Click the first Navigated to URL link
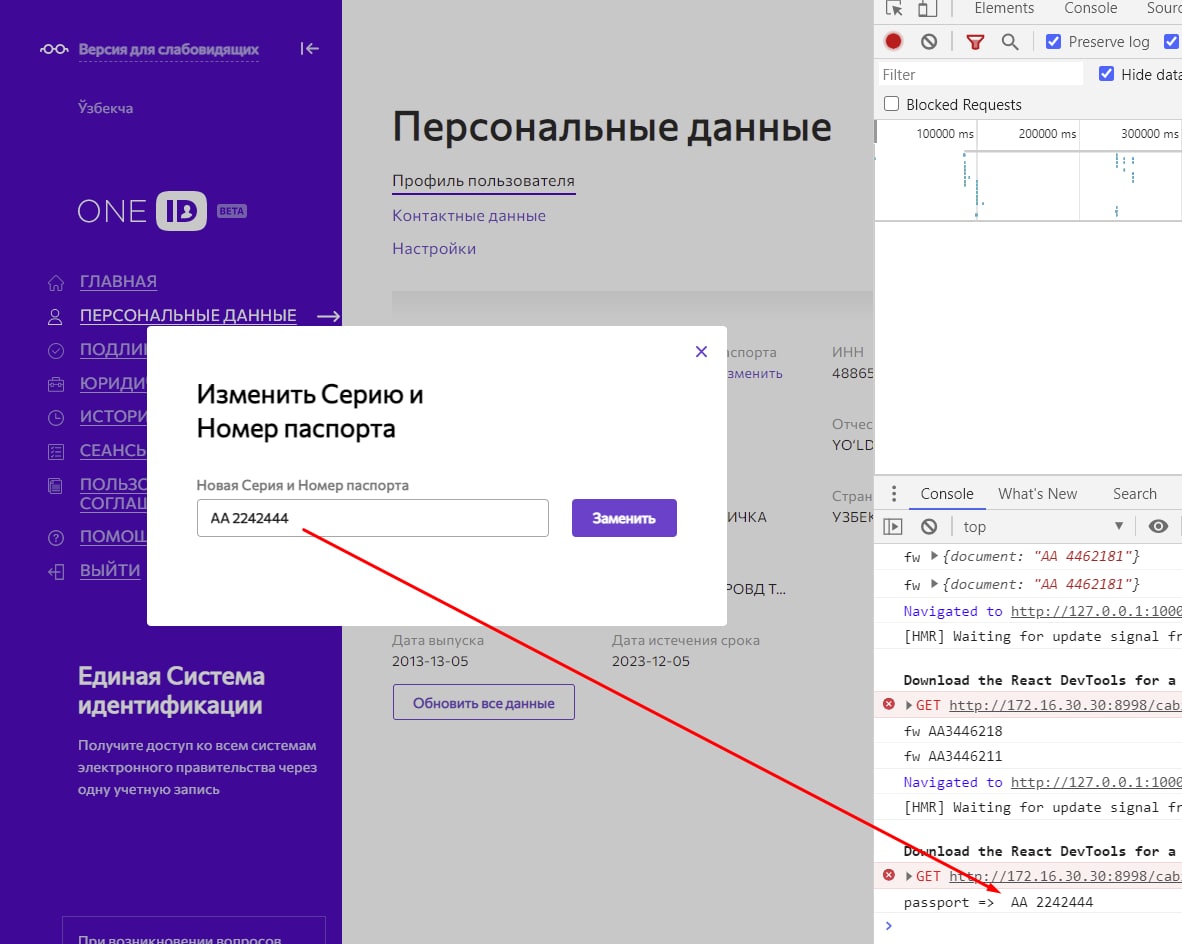 point(1096,611)
